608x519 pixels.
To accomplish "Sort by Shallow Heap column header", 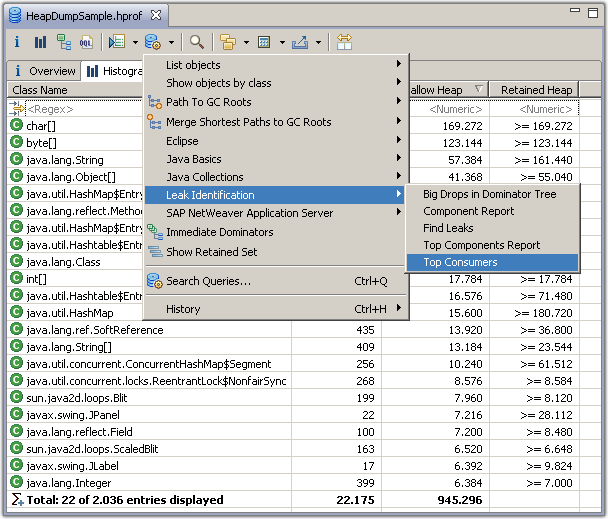I will 448,90.
